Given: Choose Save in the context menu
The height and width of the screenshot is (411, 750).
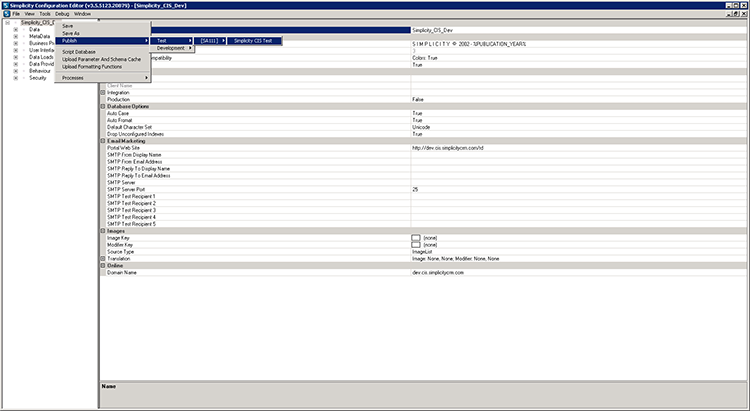Looking at the screenshot, I should click(103, 26).
